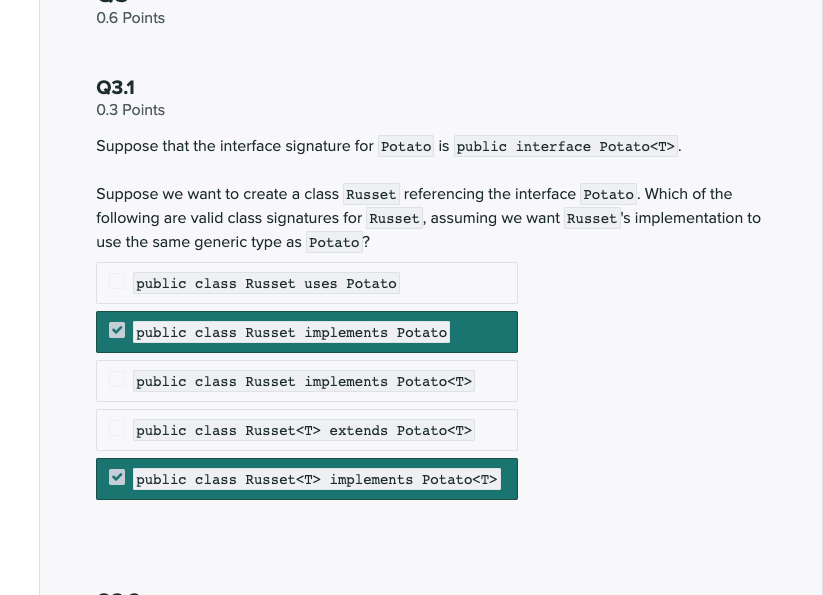823x595 pixels.
Task: Click "Potato" code after "referencing the interface"
Action: point(608,194)
